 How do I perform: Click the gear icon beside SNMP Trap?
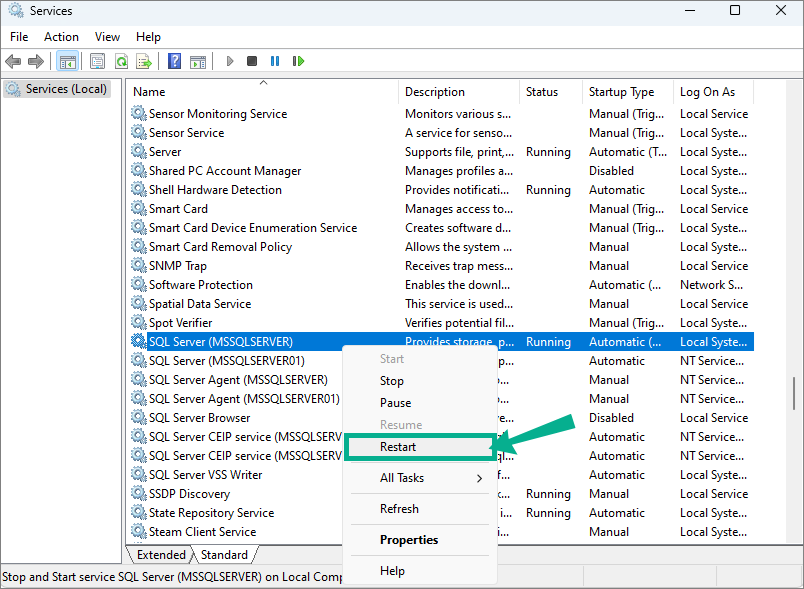pos(138,265)
